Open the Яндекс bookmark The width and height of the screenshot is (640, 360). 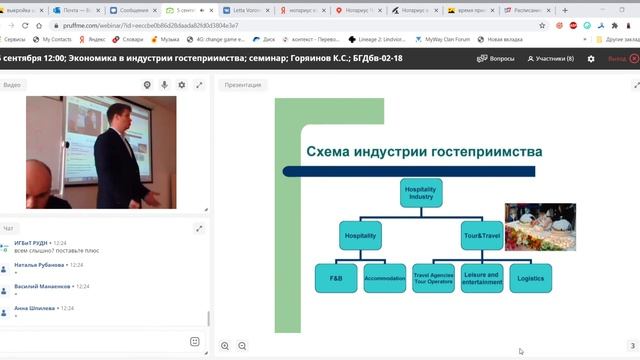click(x=92, y=40)
